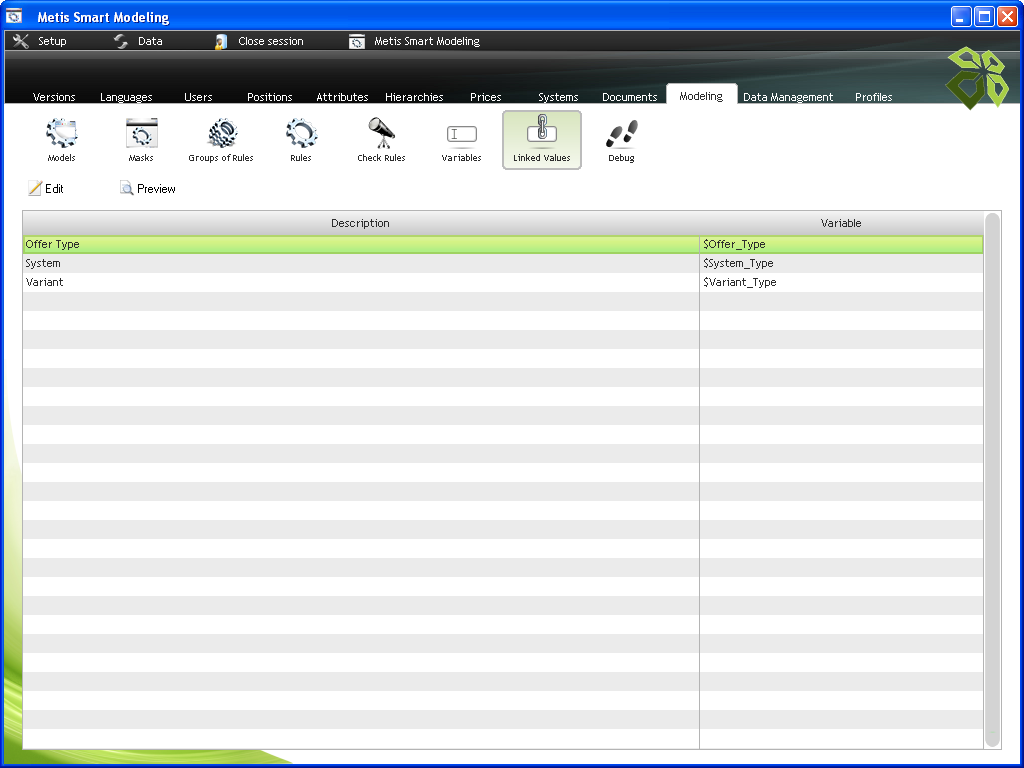
Task: Click the $Offer_Type variable cell
Action: 841,244
